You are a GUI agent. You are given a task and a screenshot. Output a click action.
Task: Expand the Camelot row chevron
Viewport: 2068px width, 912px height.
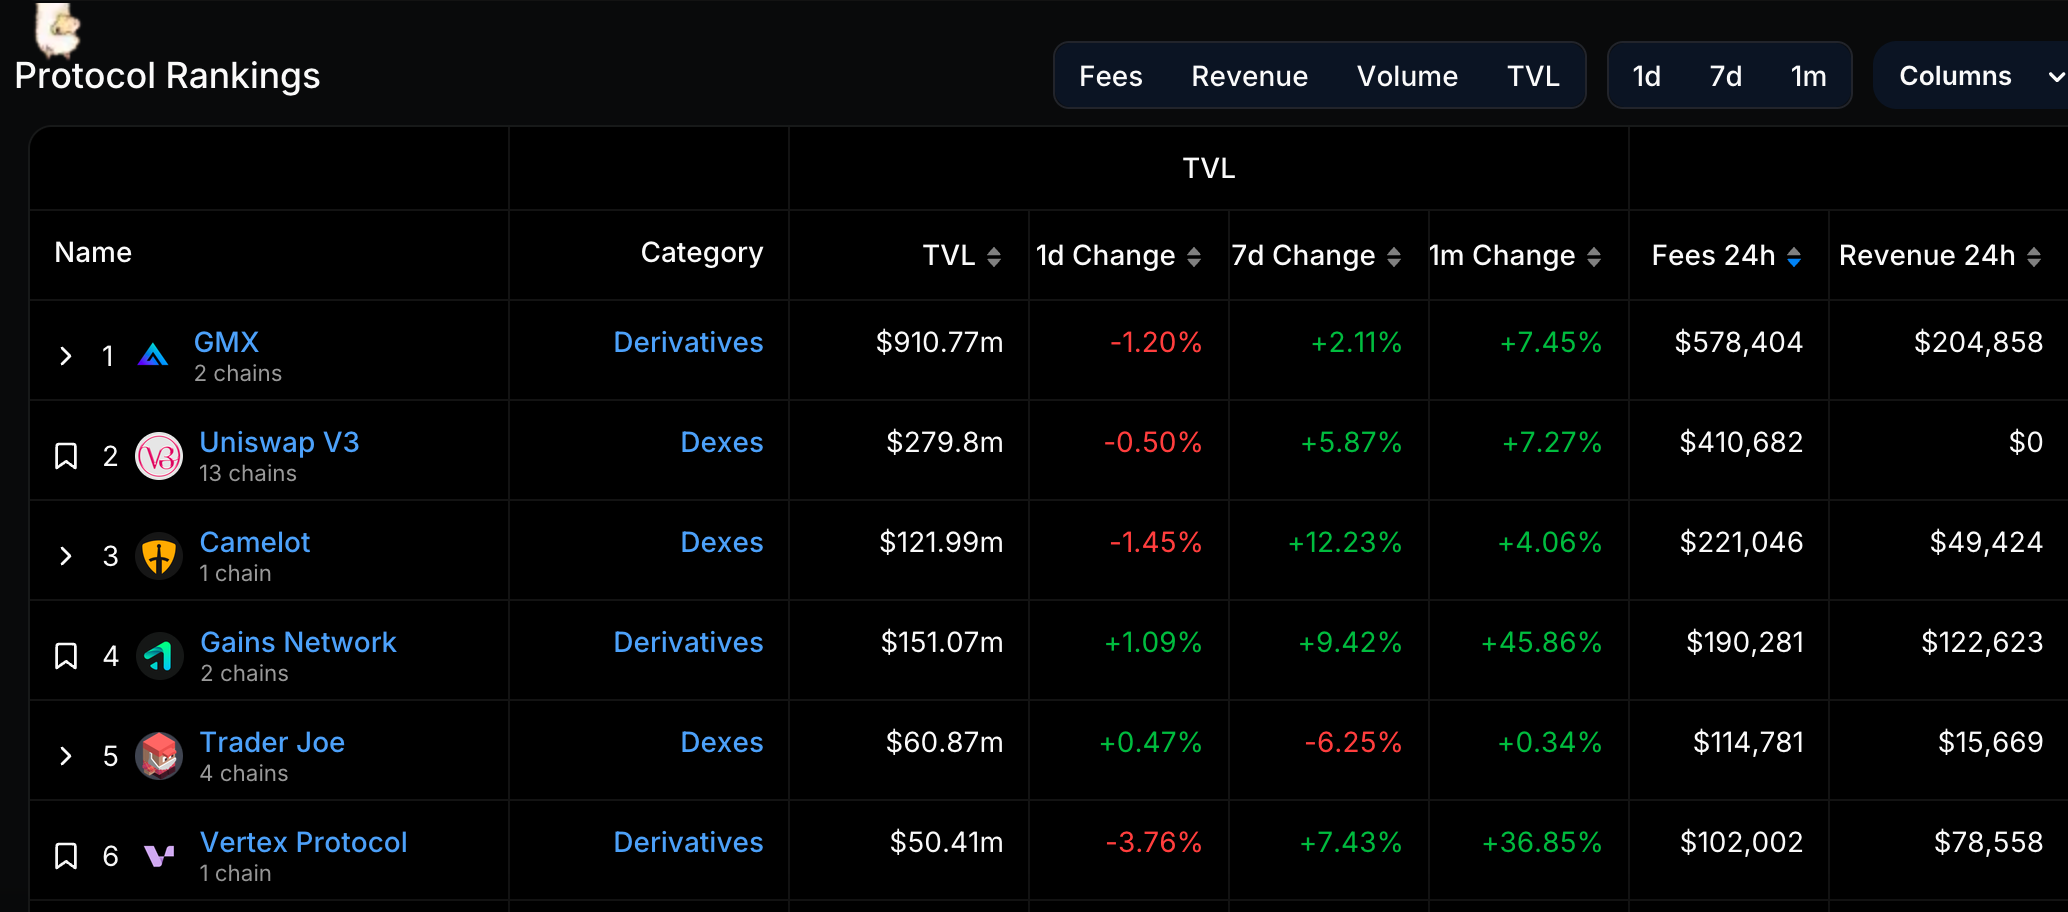coord(66,556)
